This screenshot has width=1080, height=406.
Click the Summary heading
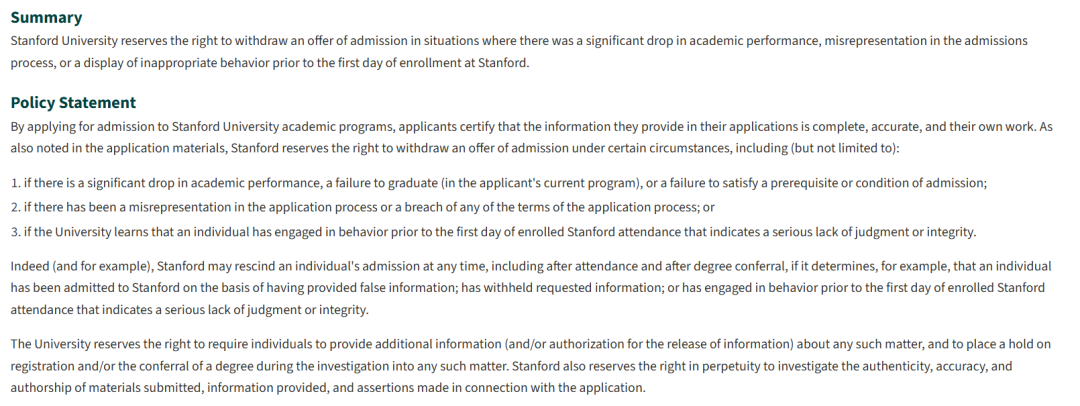(46, 18)
